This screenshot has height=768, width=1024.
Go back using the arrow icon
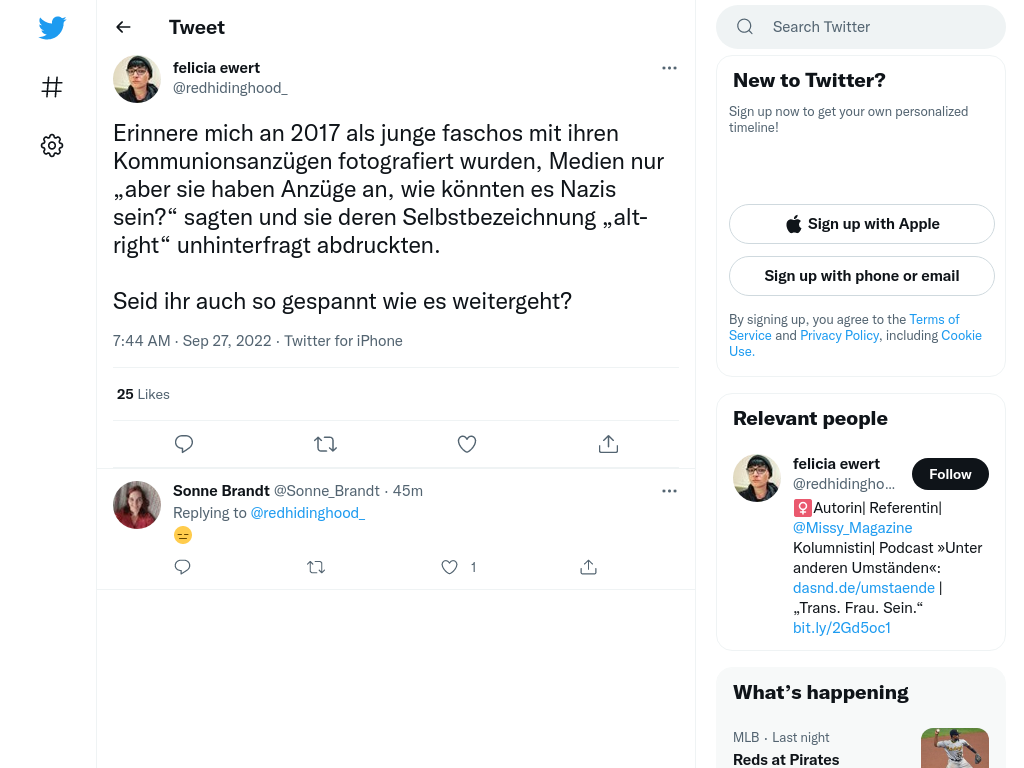coord(123,27)
